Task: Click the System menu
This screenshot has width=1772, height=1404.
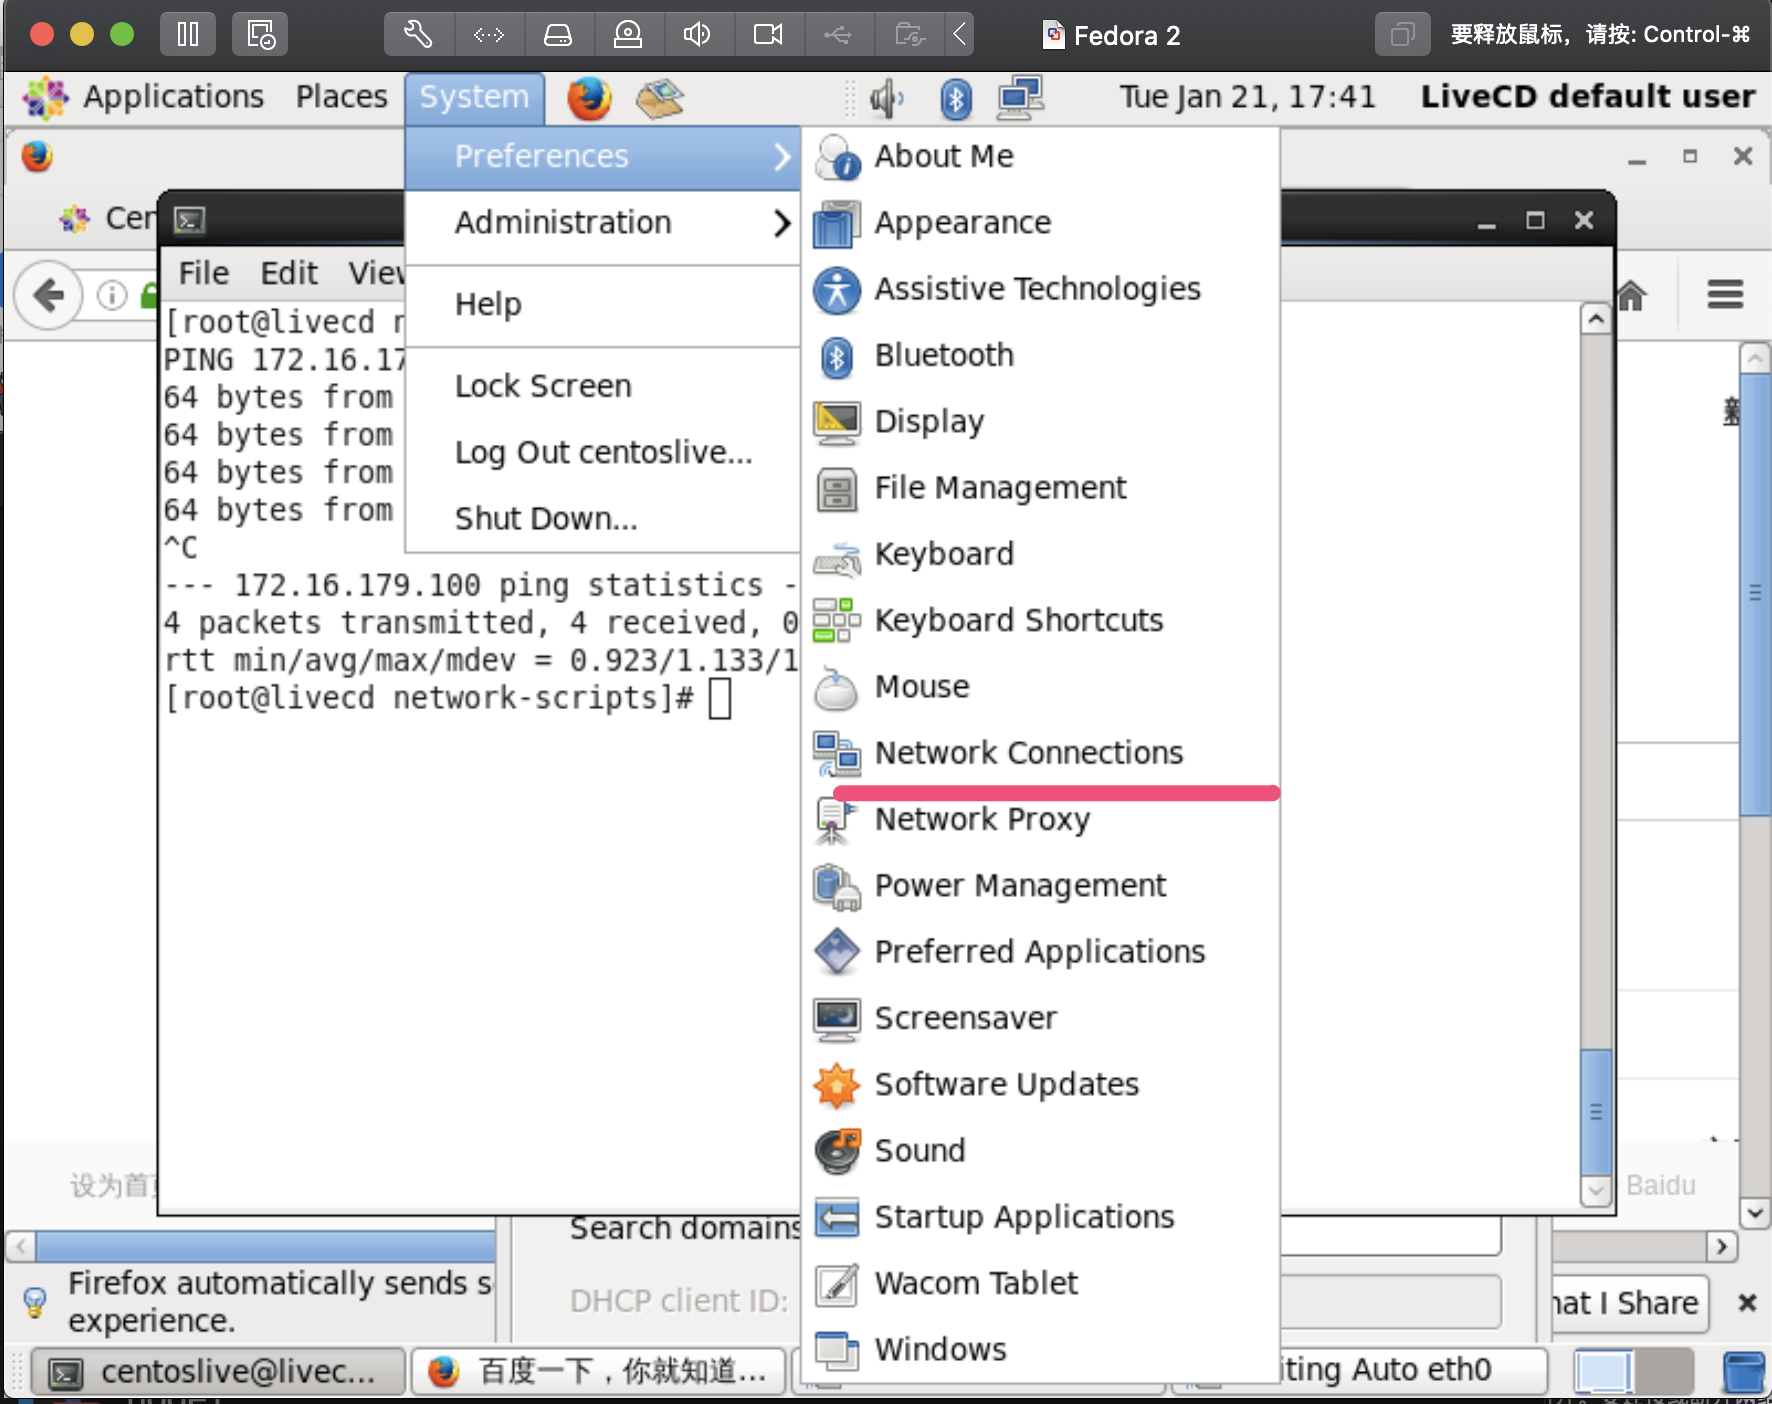Action: 474,97
